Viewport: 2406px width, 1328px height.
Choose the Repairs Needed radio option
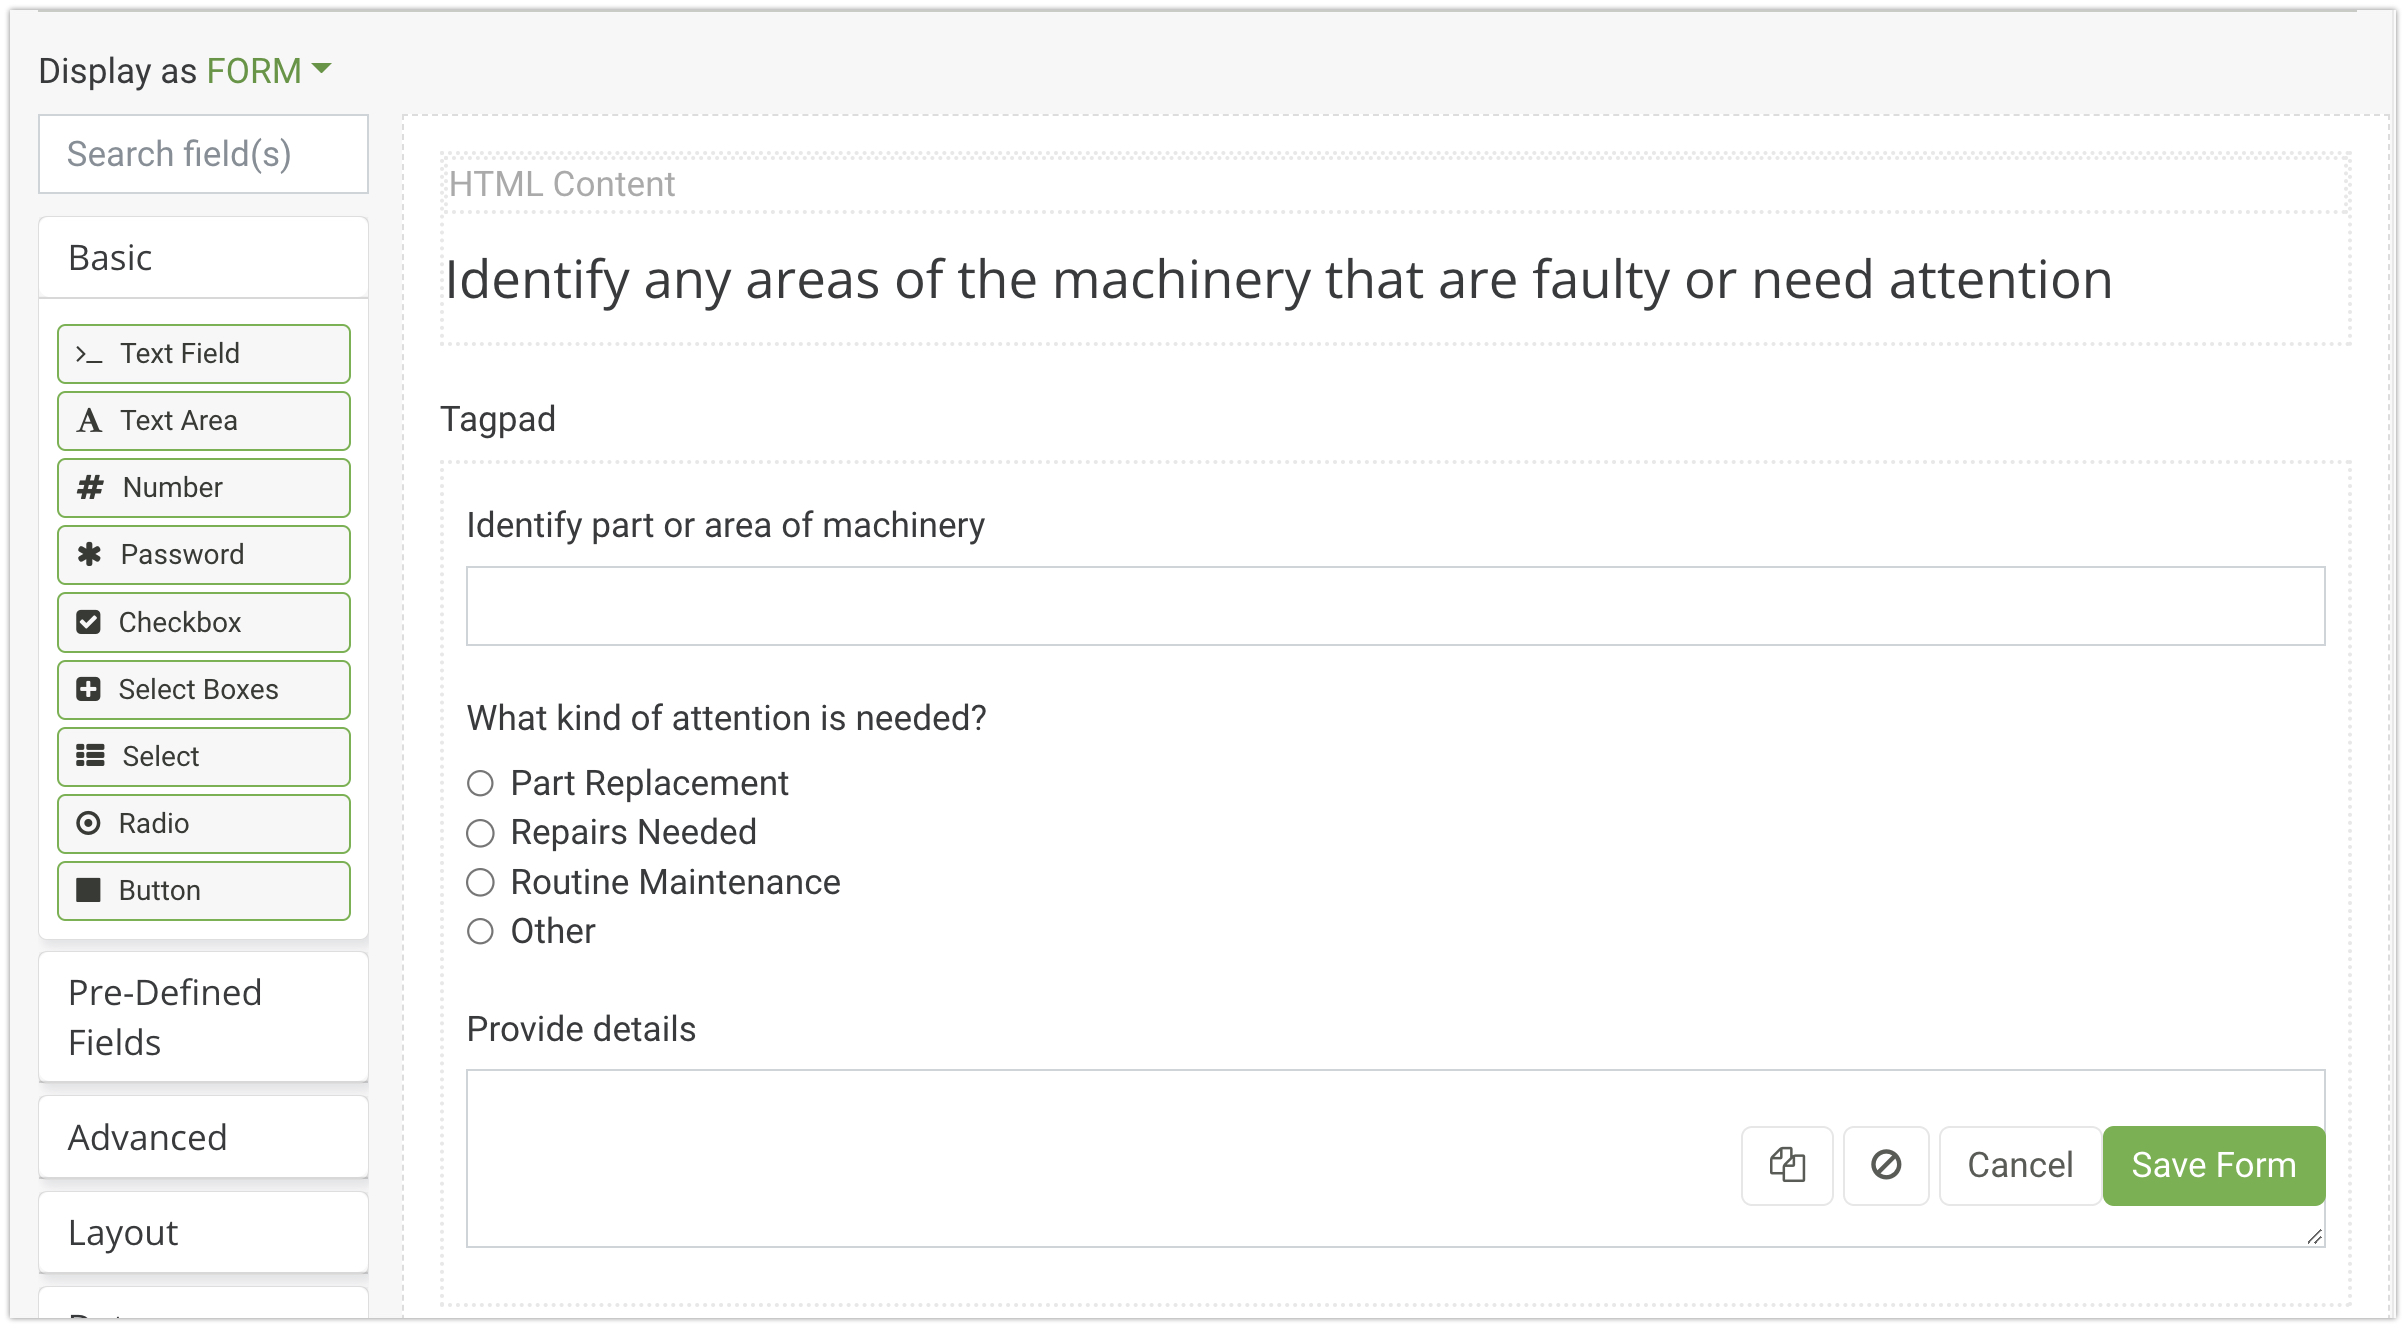(x=481, y=833)
